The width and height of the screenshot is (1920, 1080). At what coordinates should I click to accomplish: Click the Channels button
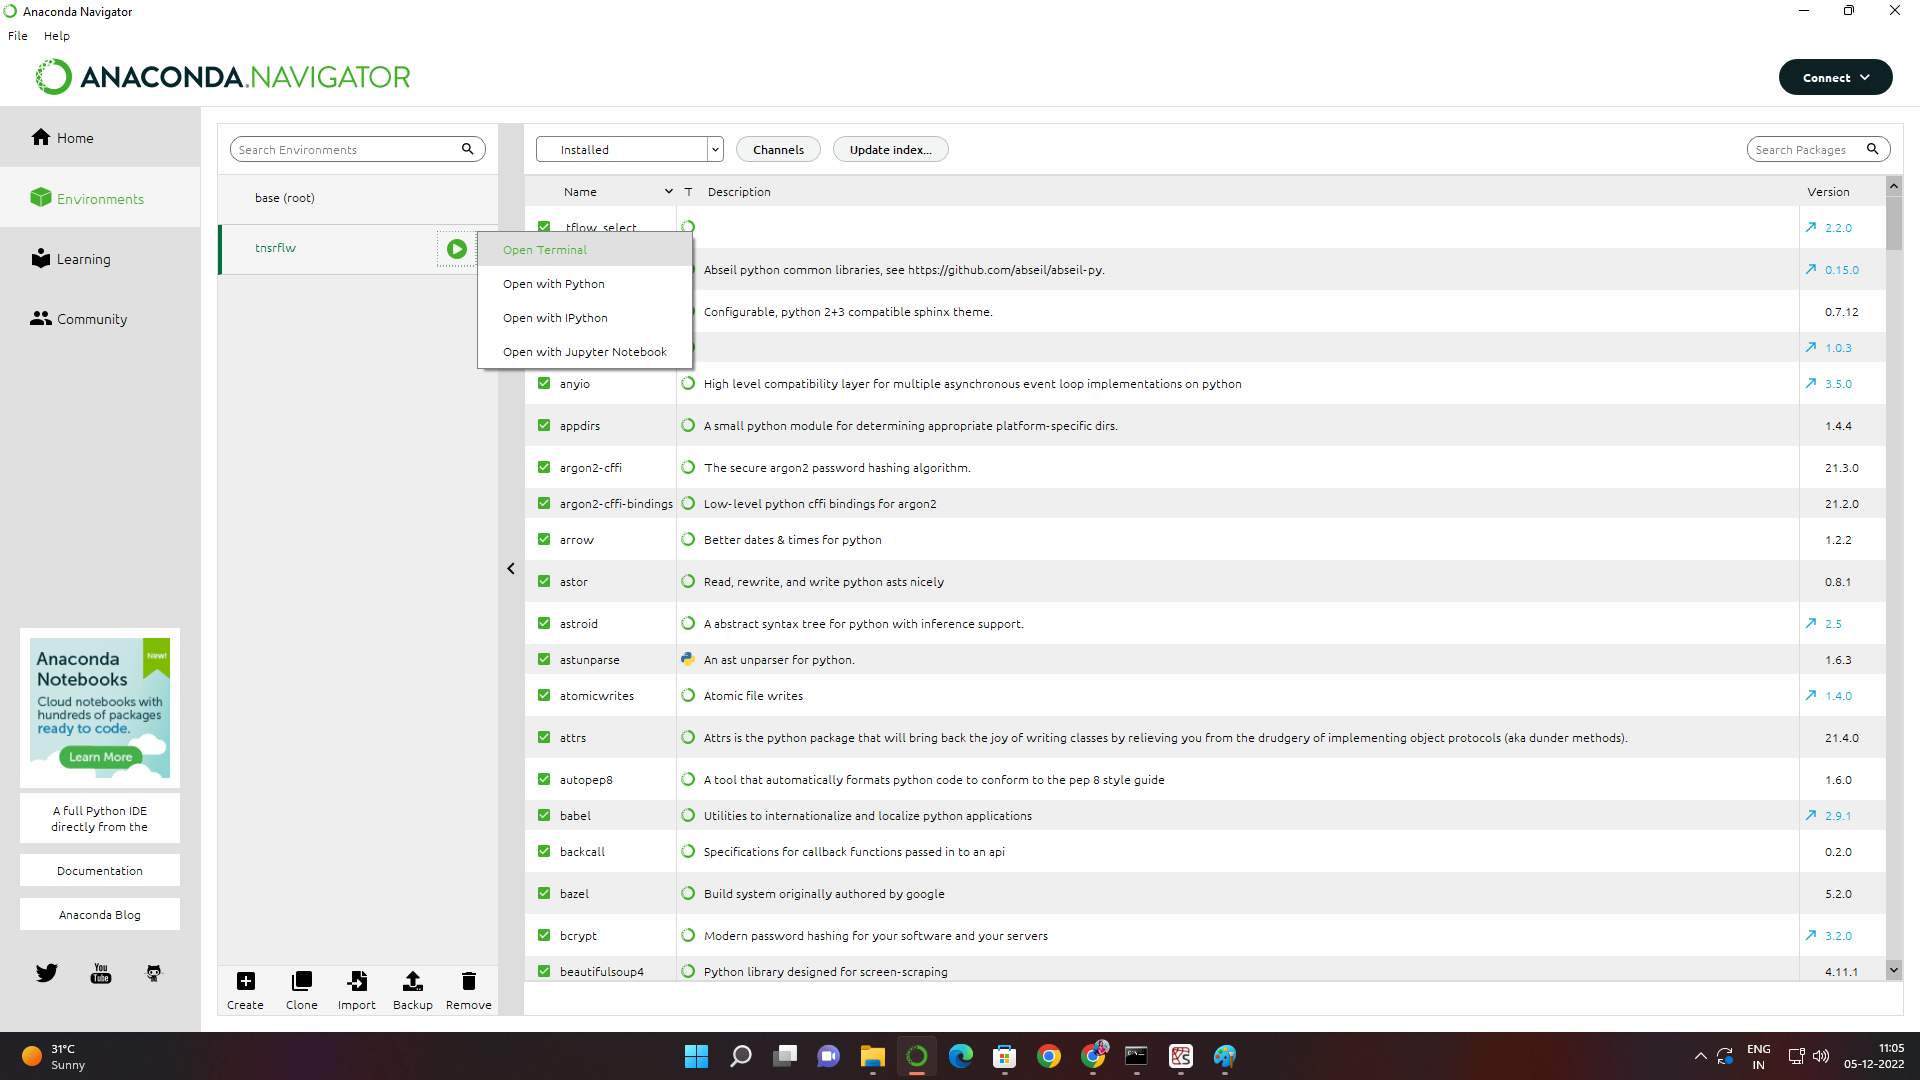click(778, 150)
